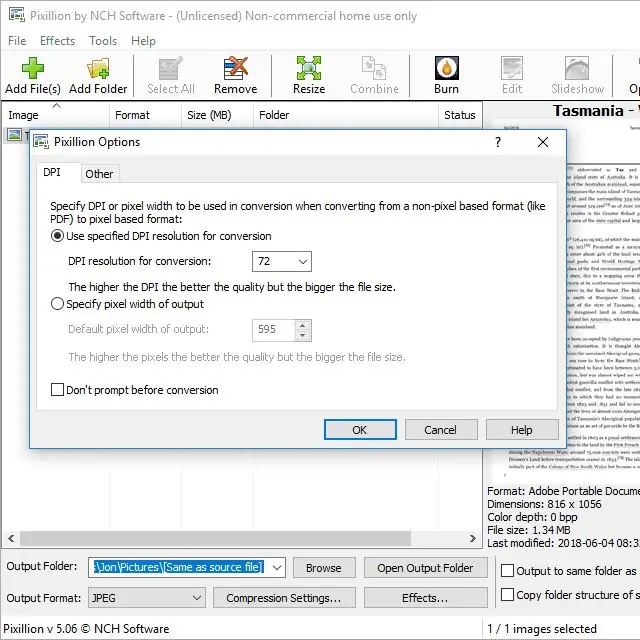The height and width of the screenshot is (640, 640).
Task: Enable Don't prompt before conversion
Action: pos(58,389)
